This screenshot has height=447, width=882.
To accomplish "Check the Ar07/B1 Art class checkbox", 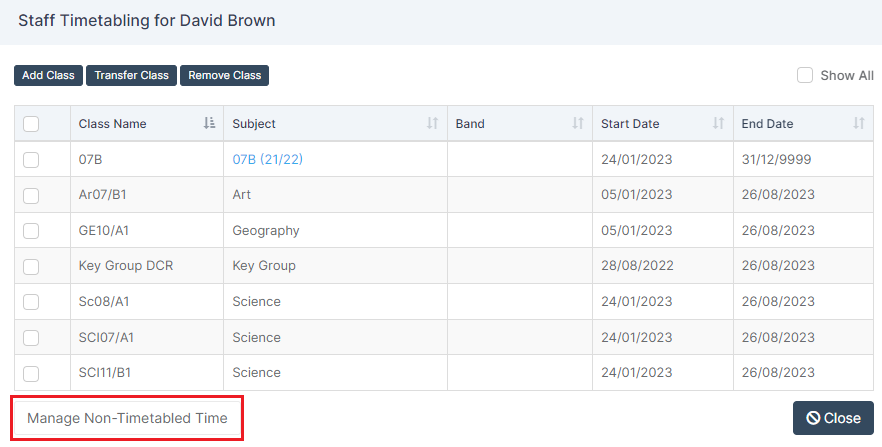I will (31, 195).
